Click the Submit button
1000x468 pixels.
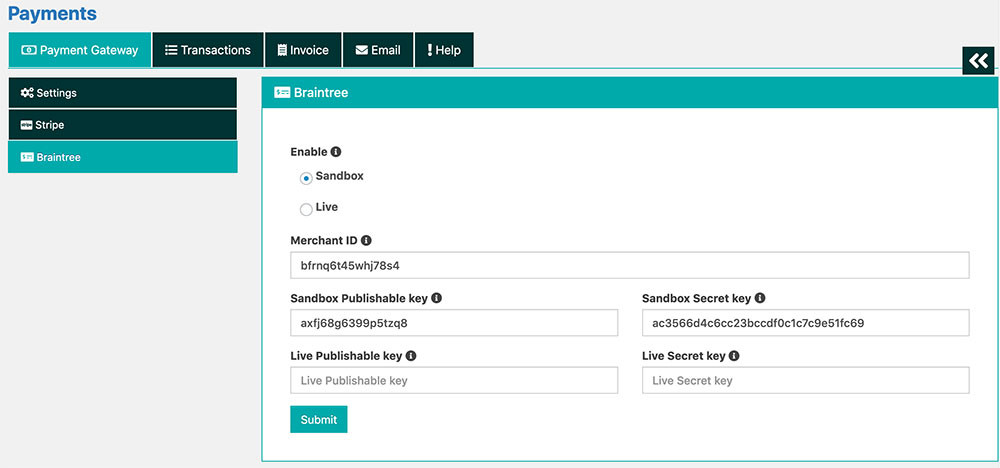tap(319, 420)
